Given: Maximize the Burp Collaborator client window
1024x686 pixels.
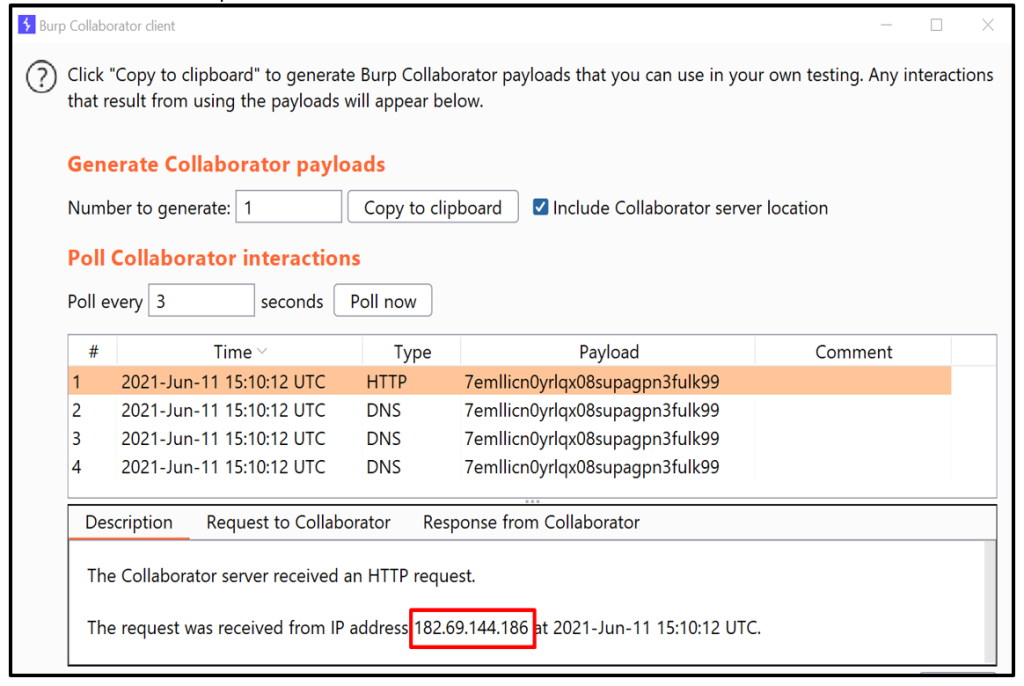Looking at the screenshot, I should point(936,25).
